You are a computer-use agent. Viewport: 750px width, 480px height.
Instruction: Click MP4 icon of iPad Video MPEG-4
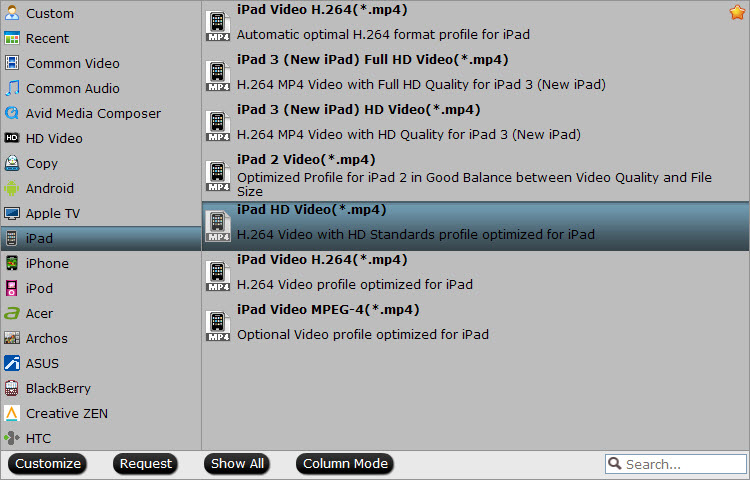[218, 326]
